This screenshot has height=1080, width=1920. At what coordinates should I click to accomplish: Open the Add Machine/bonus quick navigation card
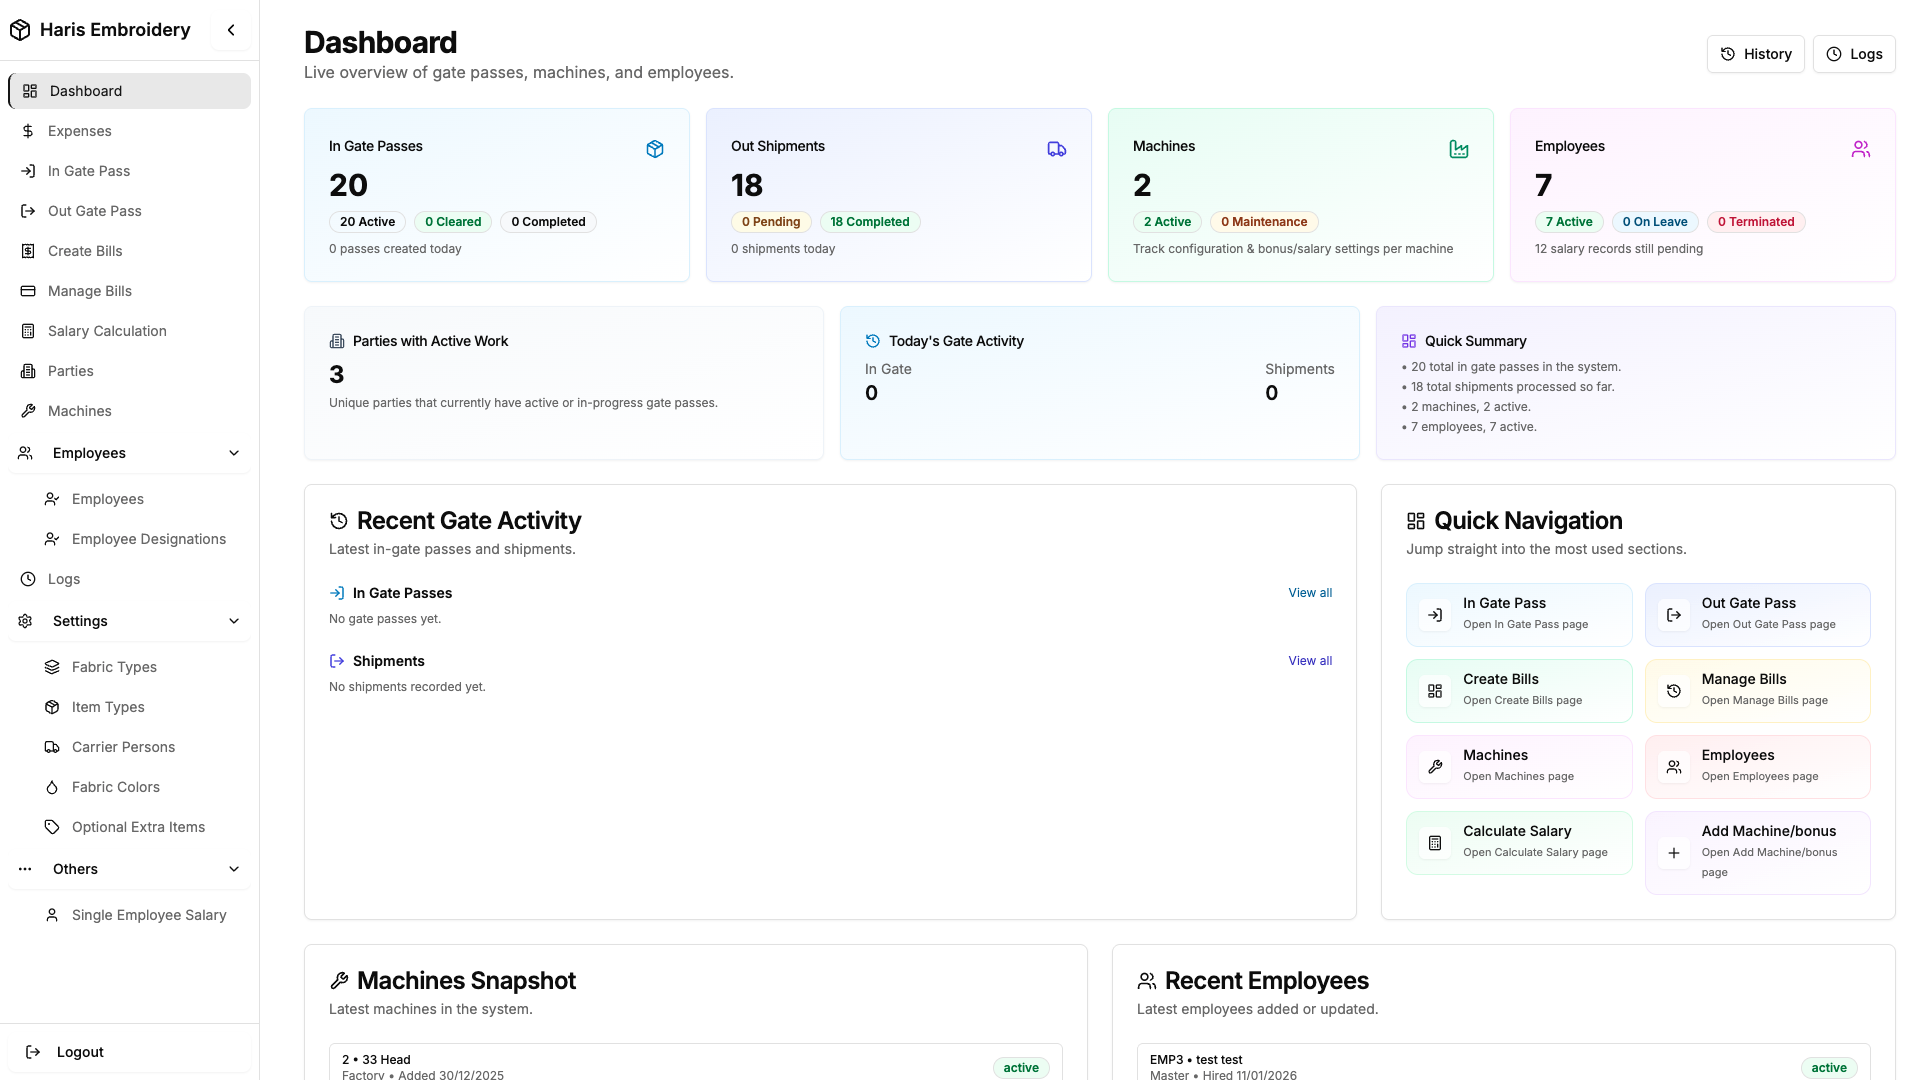point(1757,852)
